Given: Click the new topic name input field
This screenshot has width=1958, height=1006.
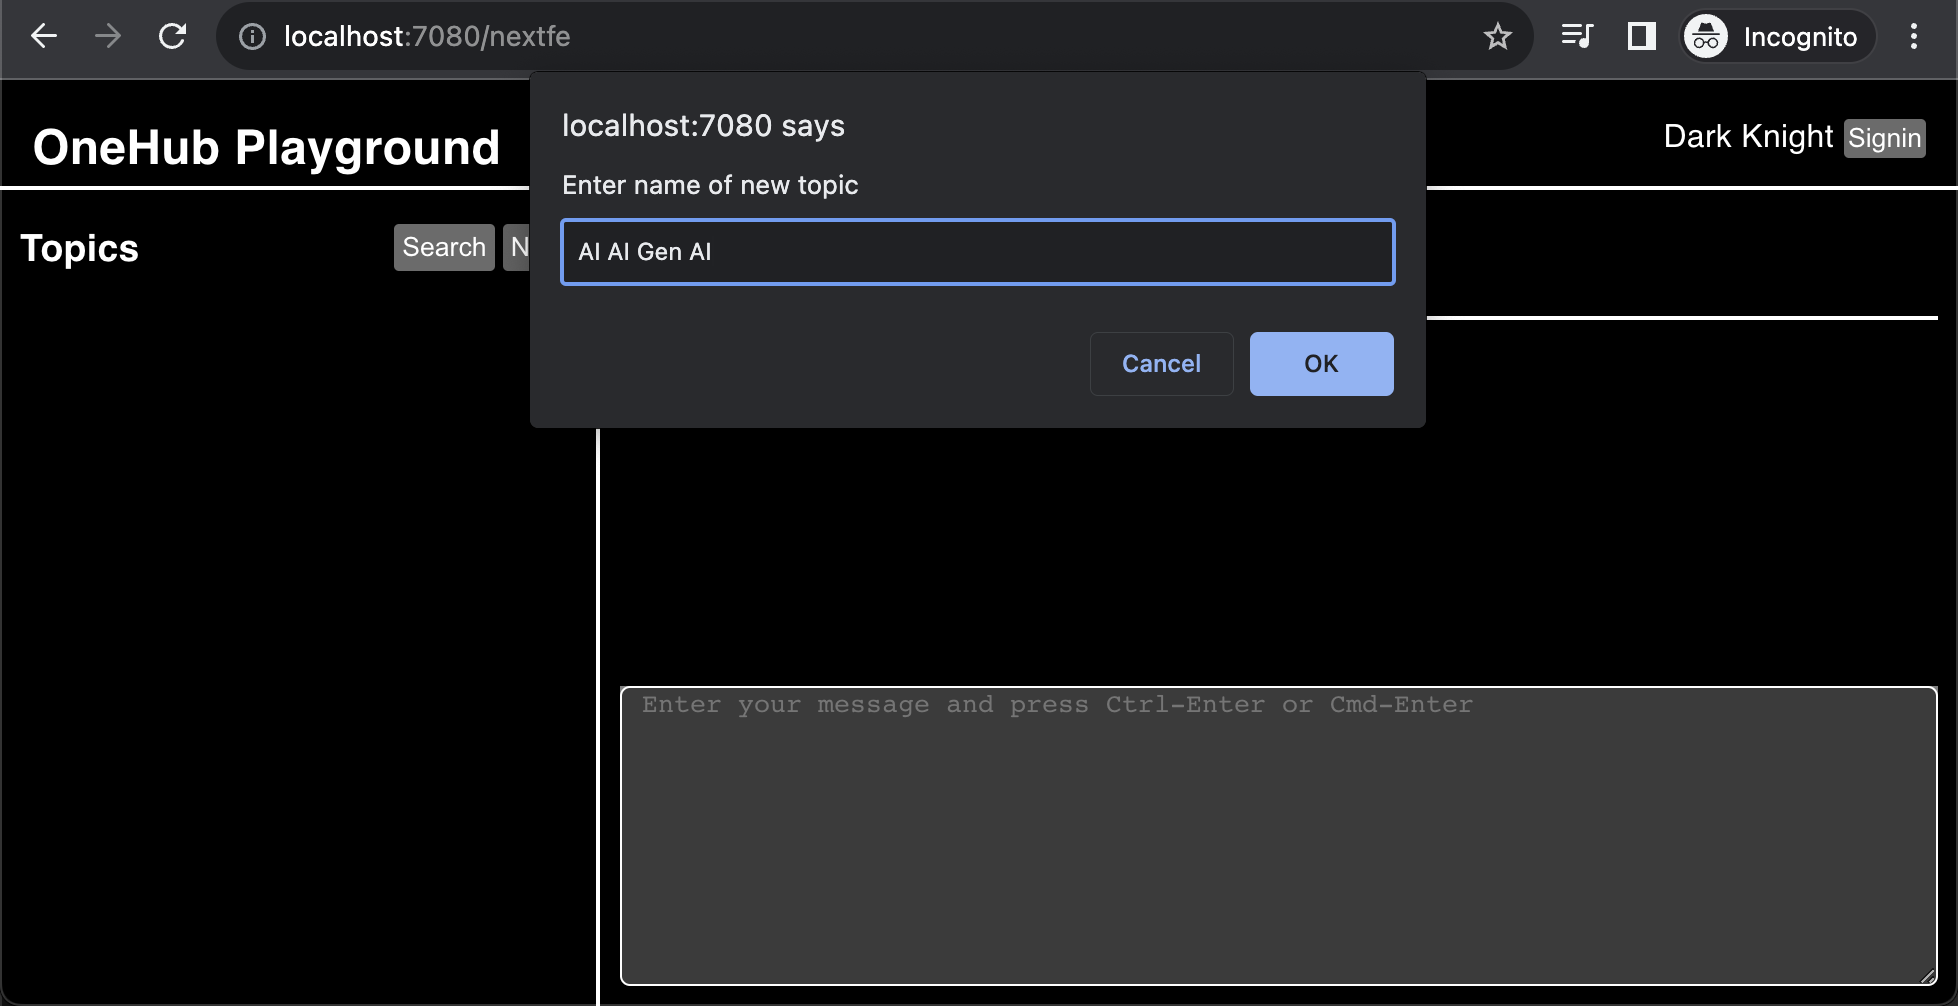Looking at the screenshot, I should (977, 252).
